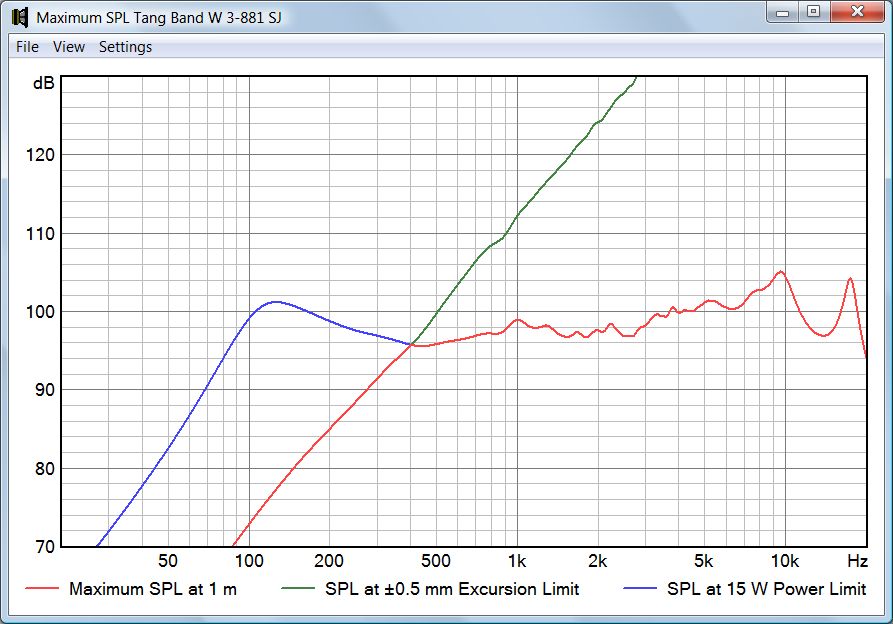Click the Hz axis unit label
893x624 pixels.
[x=857, y=561]
